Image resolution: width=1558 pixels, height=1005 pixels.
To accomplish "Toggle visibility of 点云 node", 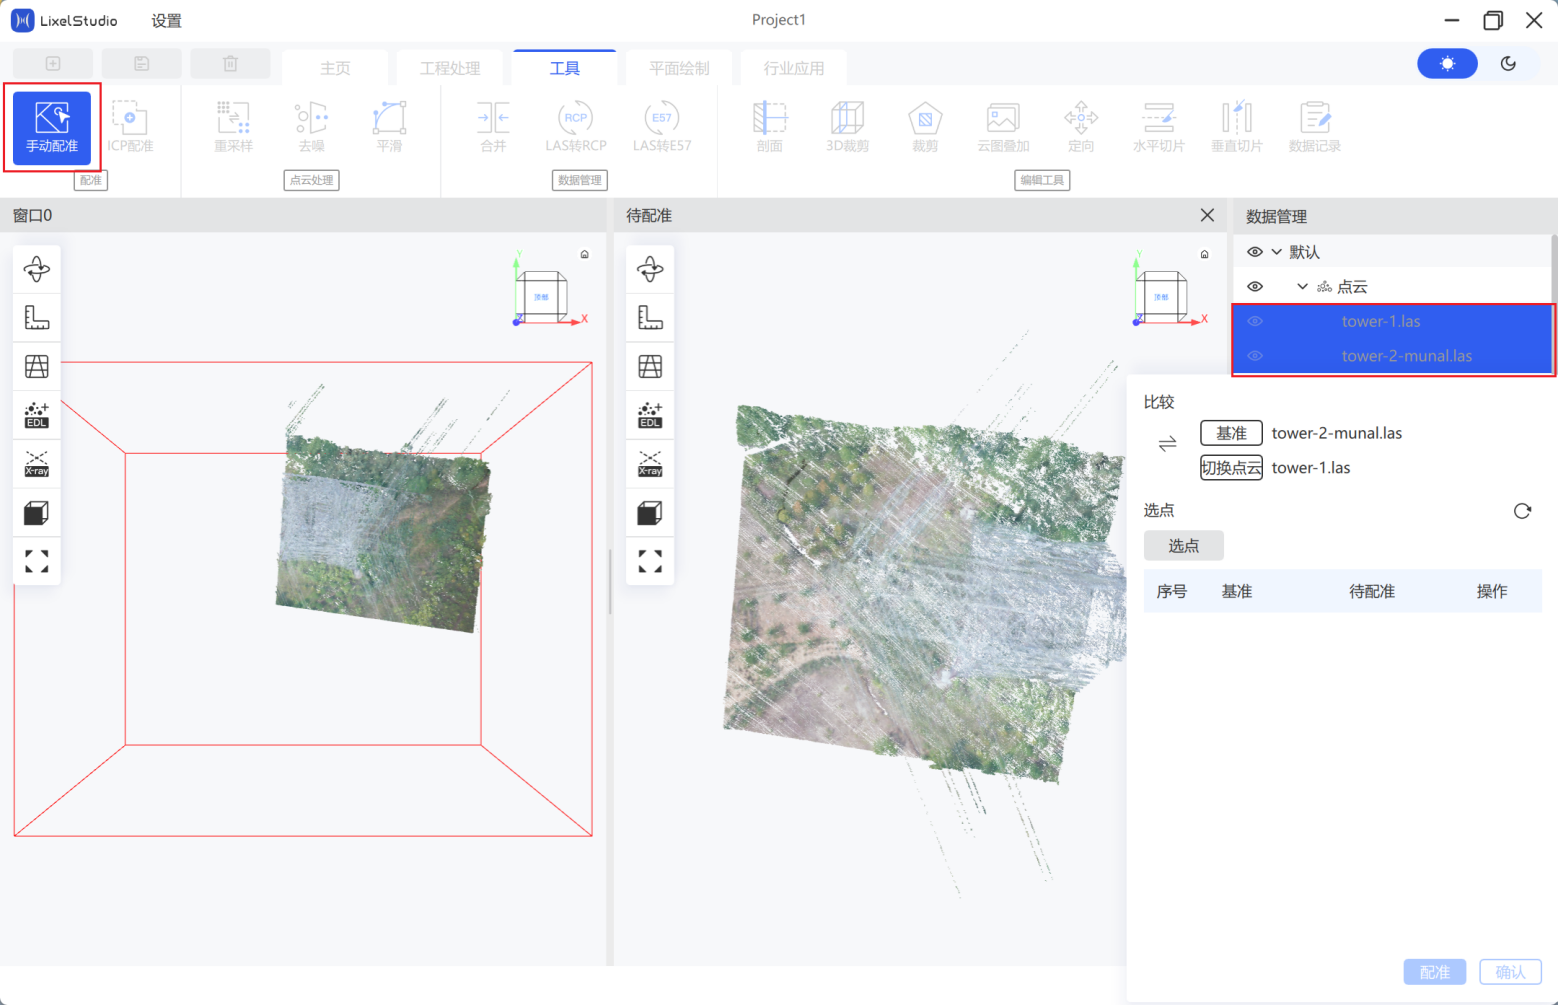I will click(x=1255, y=287).
